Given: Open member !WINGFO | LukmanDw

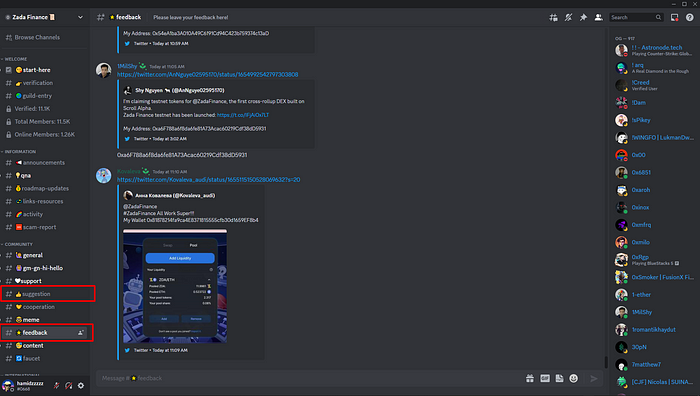Looking at the screenshot, I should (x=655, y=138).
